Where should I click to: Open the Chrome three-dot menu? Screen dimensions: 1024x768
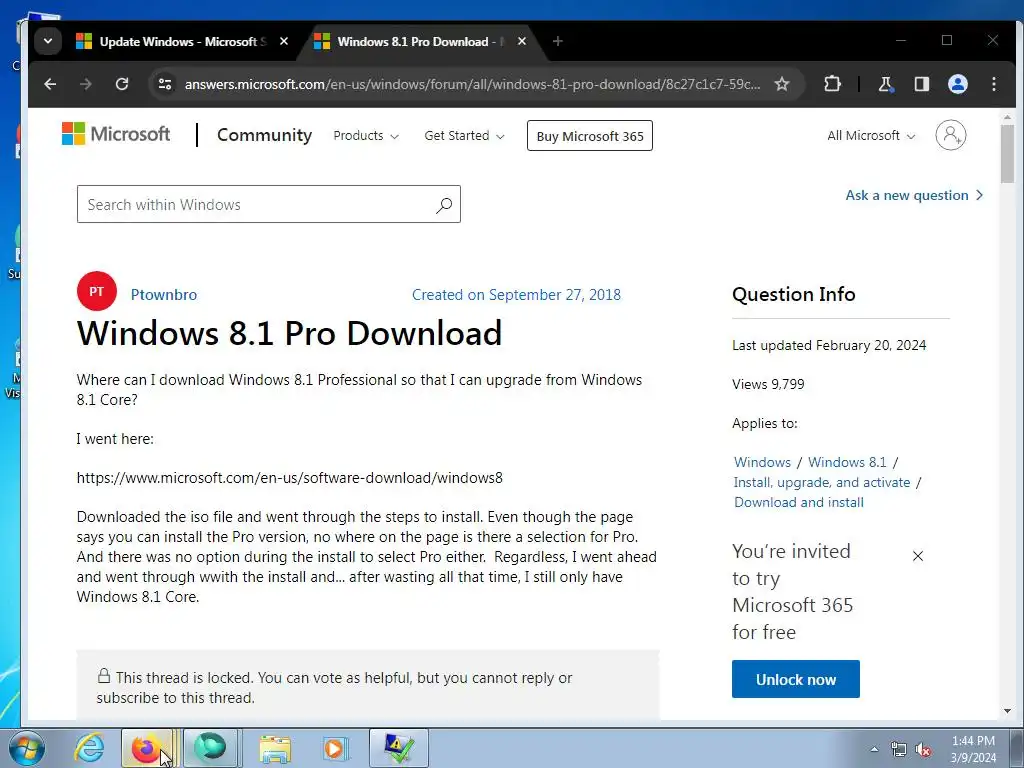click(x=993, y=84)
